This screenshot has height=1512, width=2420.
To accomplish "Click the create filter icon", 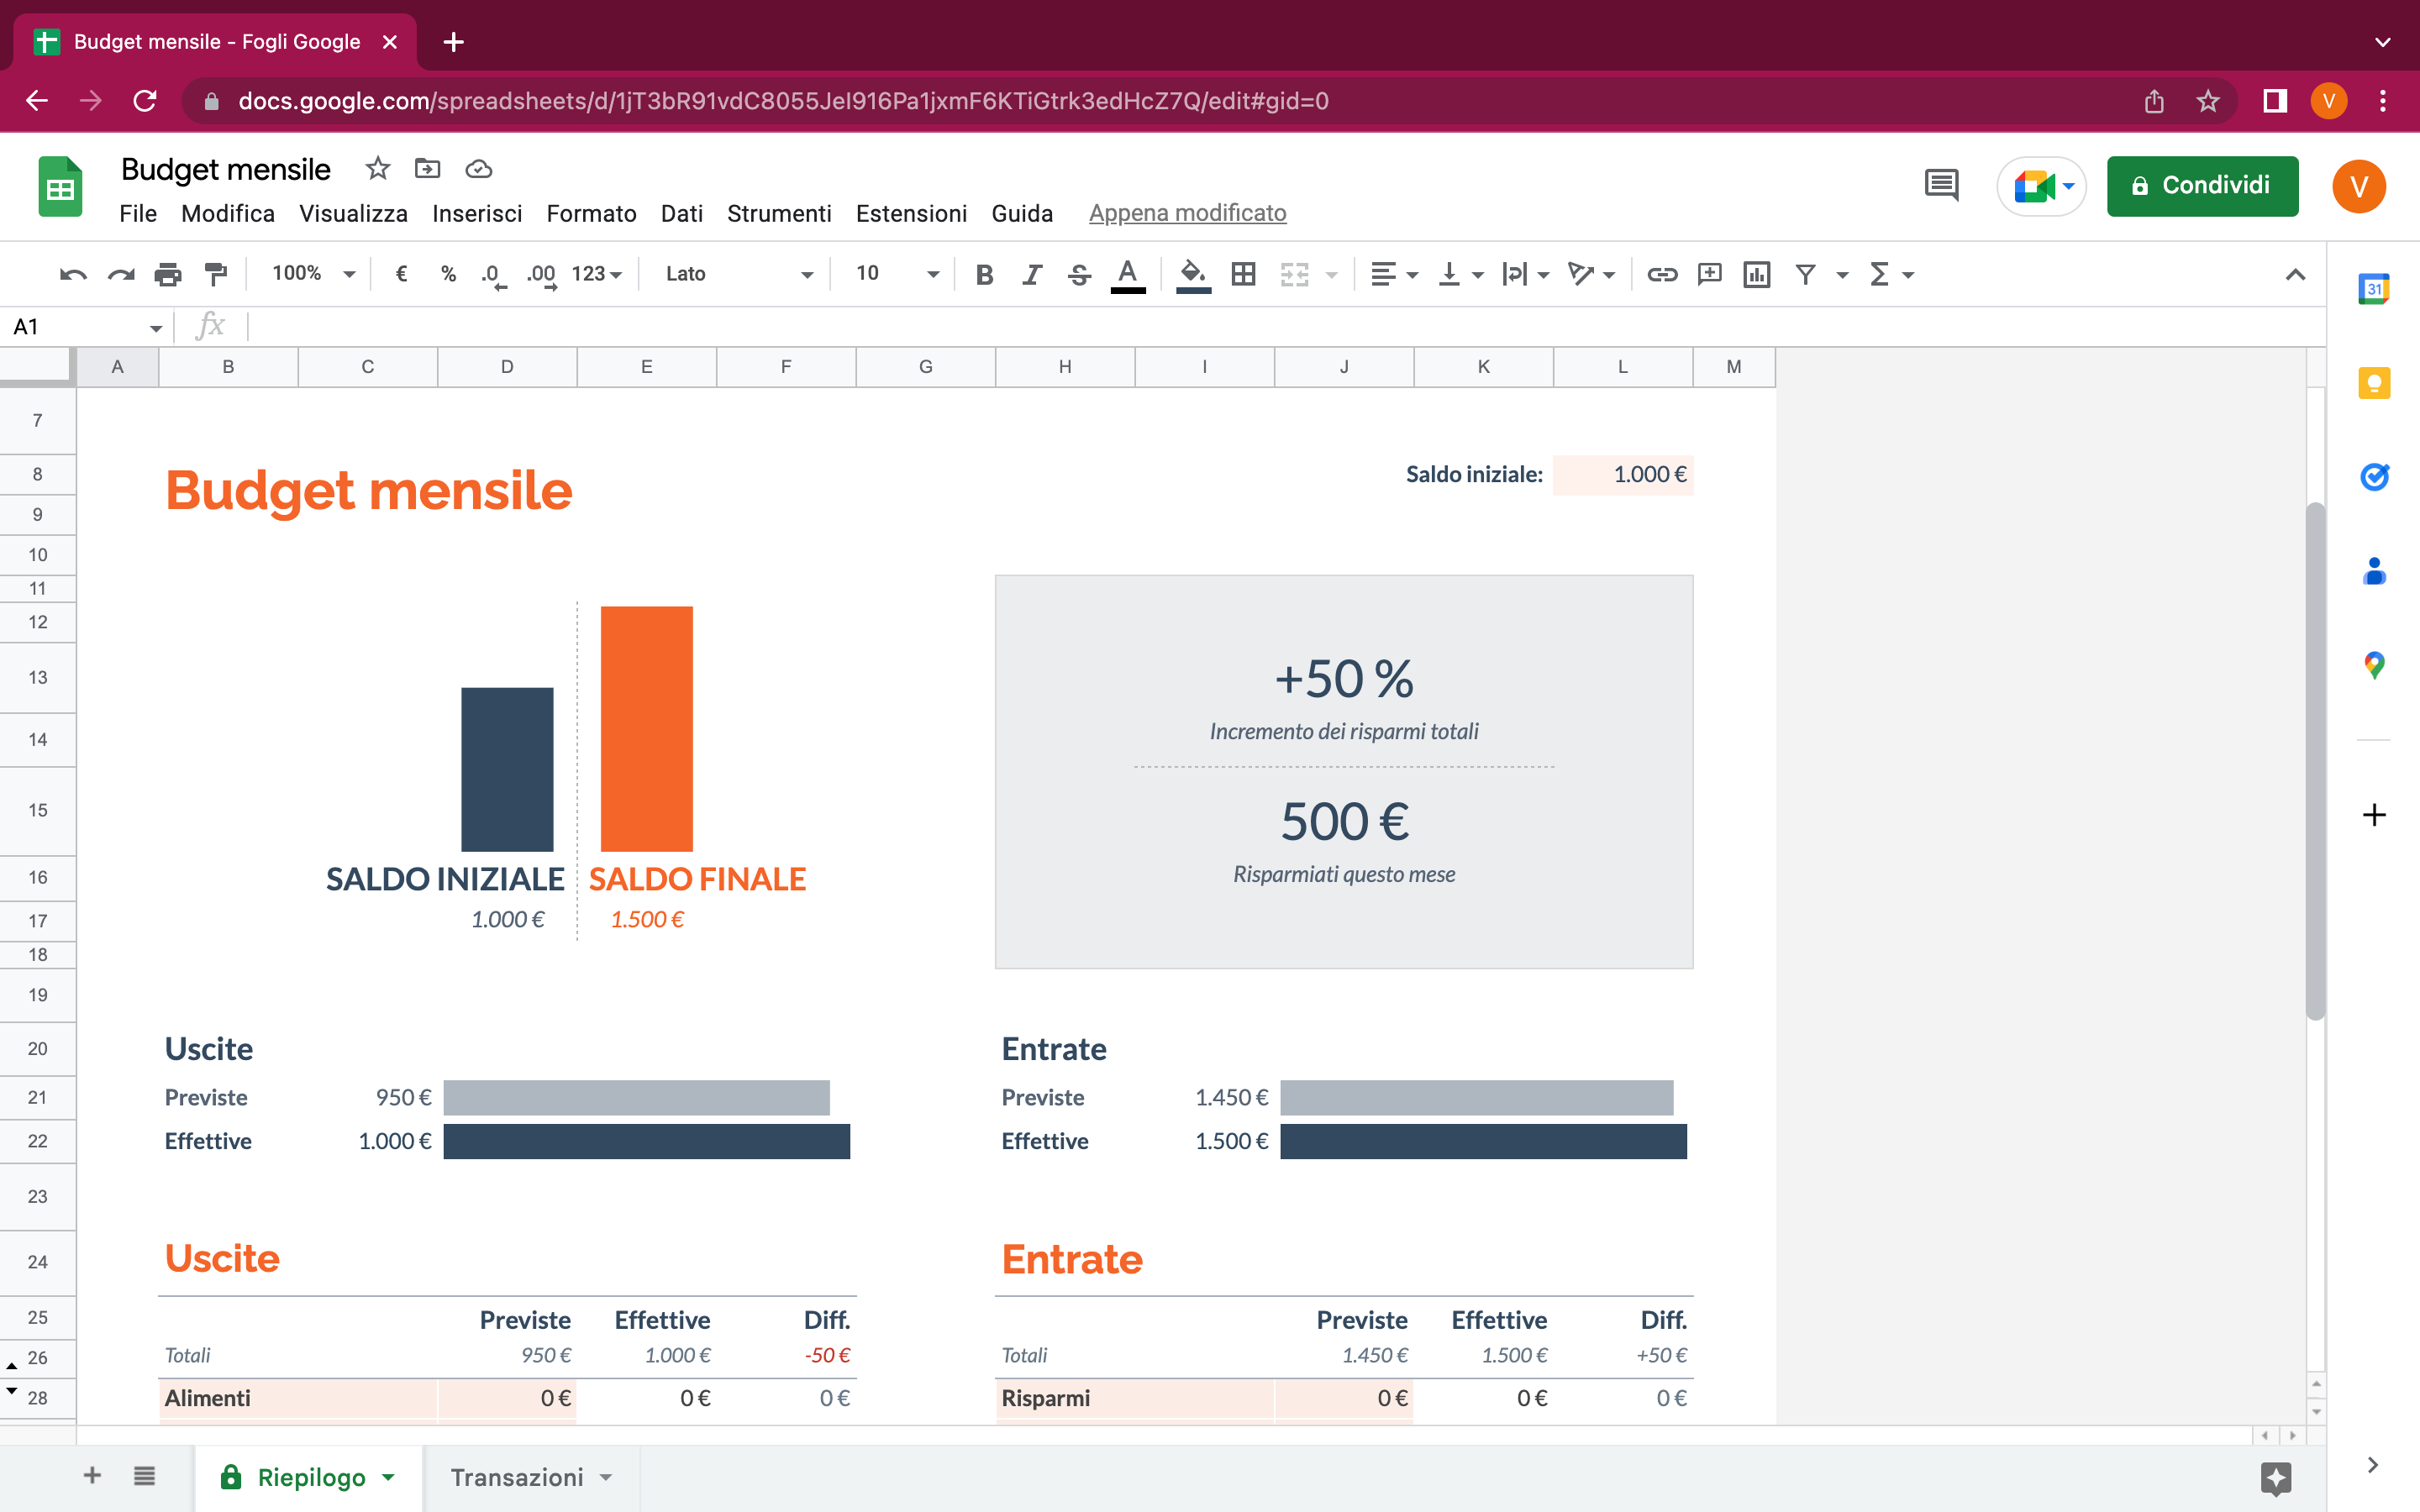I will click(1805, 274).
